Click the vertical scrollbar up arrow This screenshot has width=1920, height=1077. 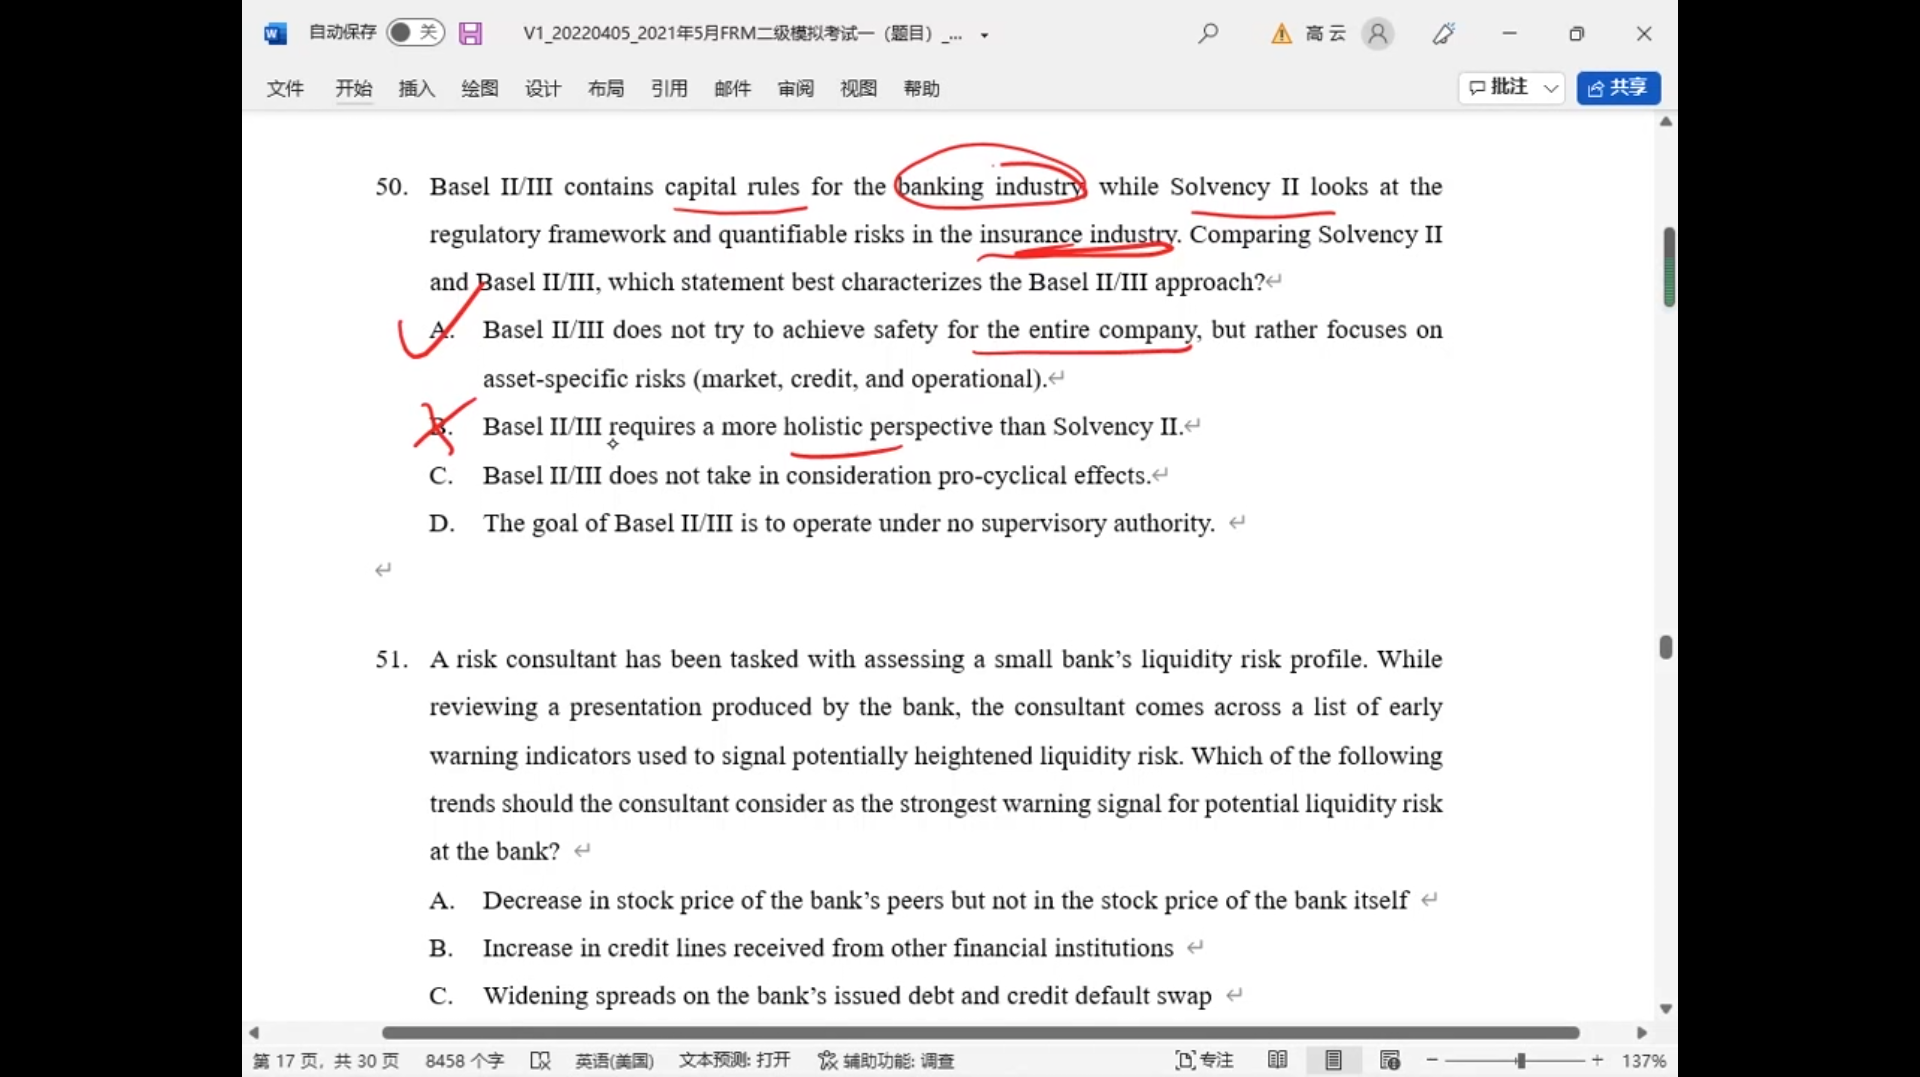pos(1666,122)
